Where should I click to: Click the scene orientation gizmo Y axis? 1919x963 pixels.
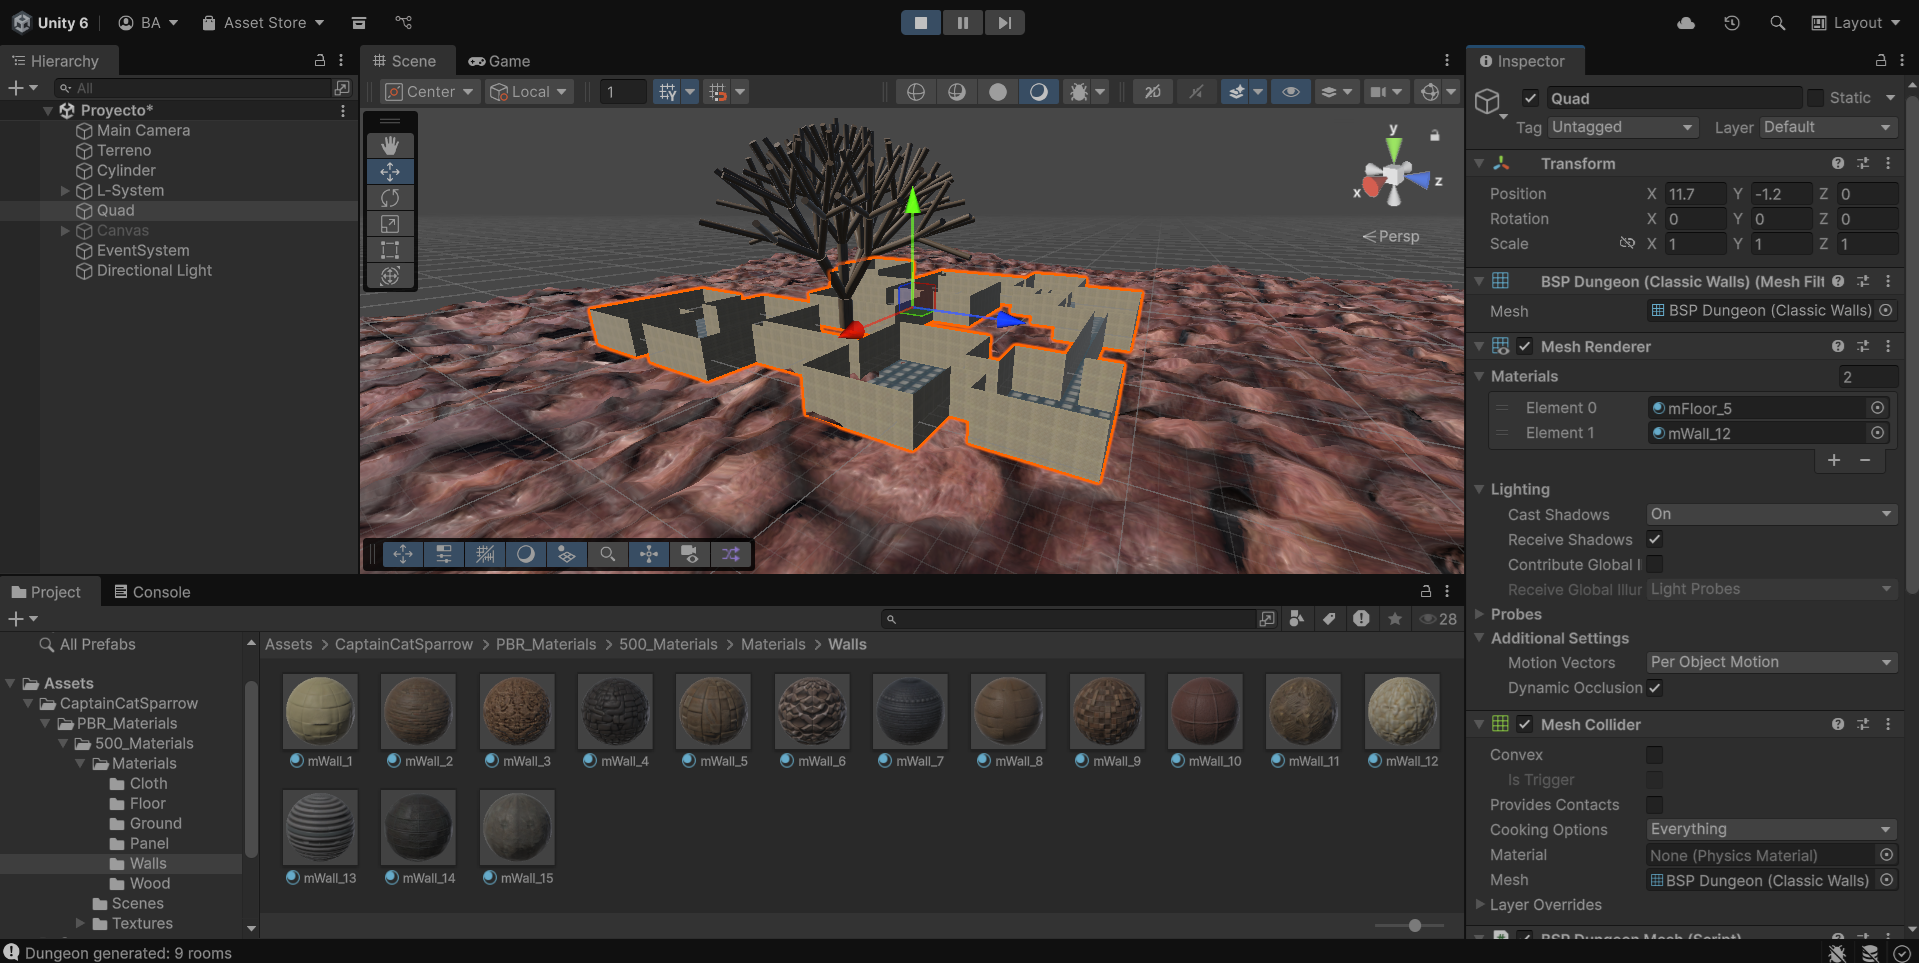point(1394,148)
